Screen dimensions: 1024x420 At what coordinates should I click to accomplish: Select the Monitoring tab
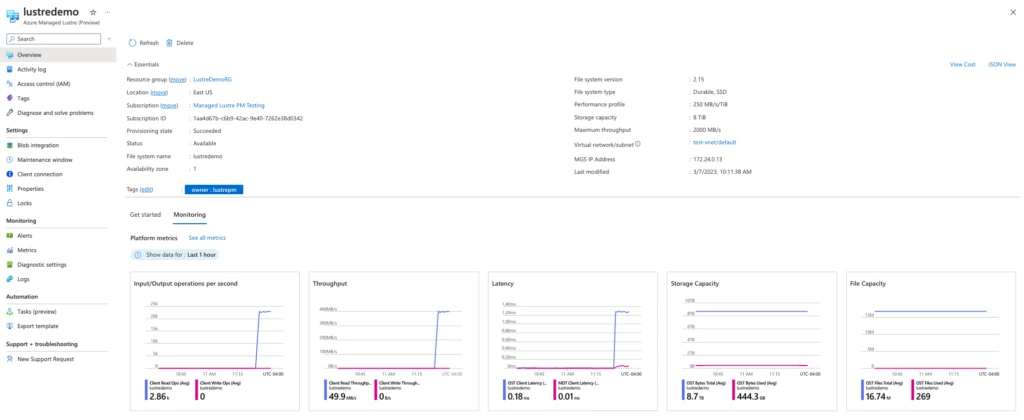pos(189,214)
